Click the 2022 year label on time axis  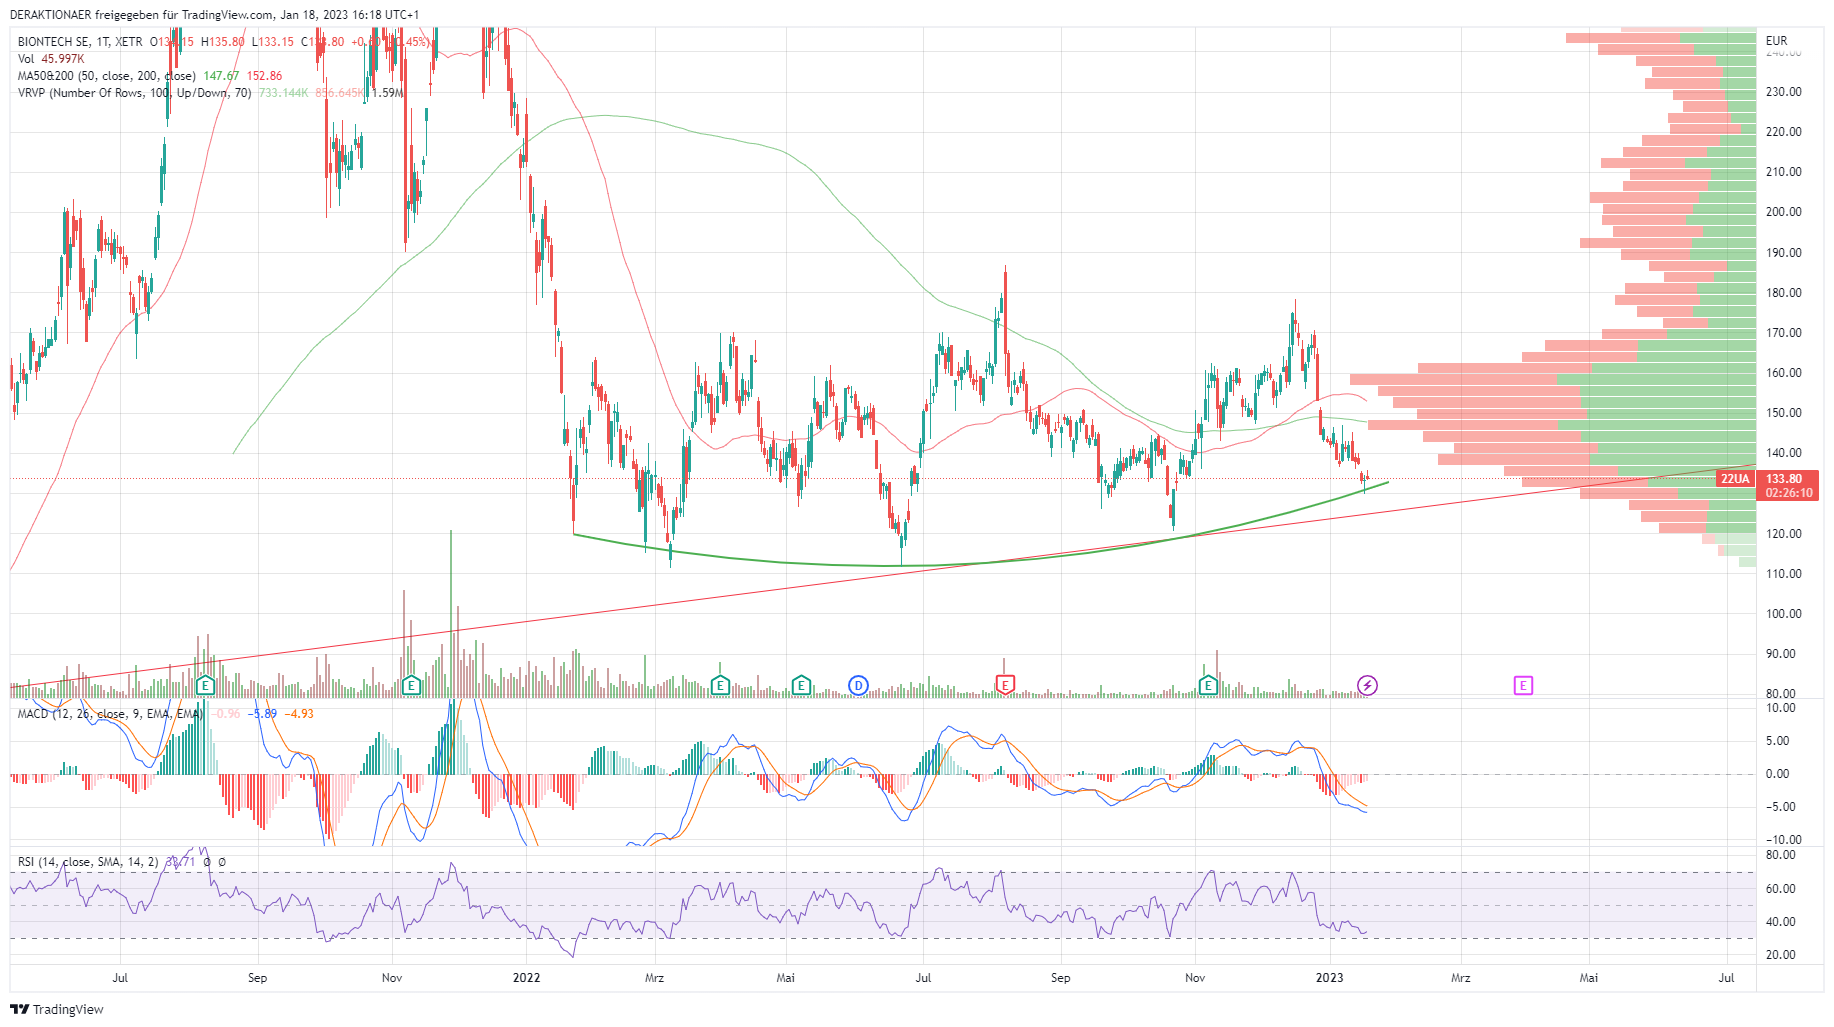[526, 978]
